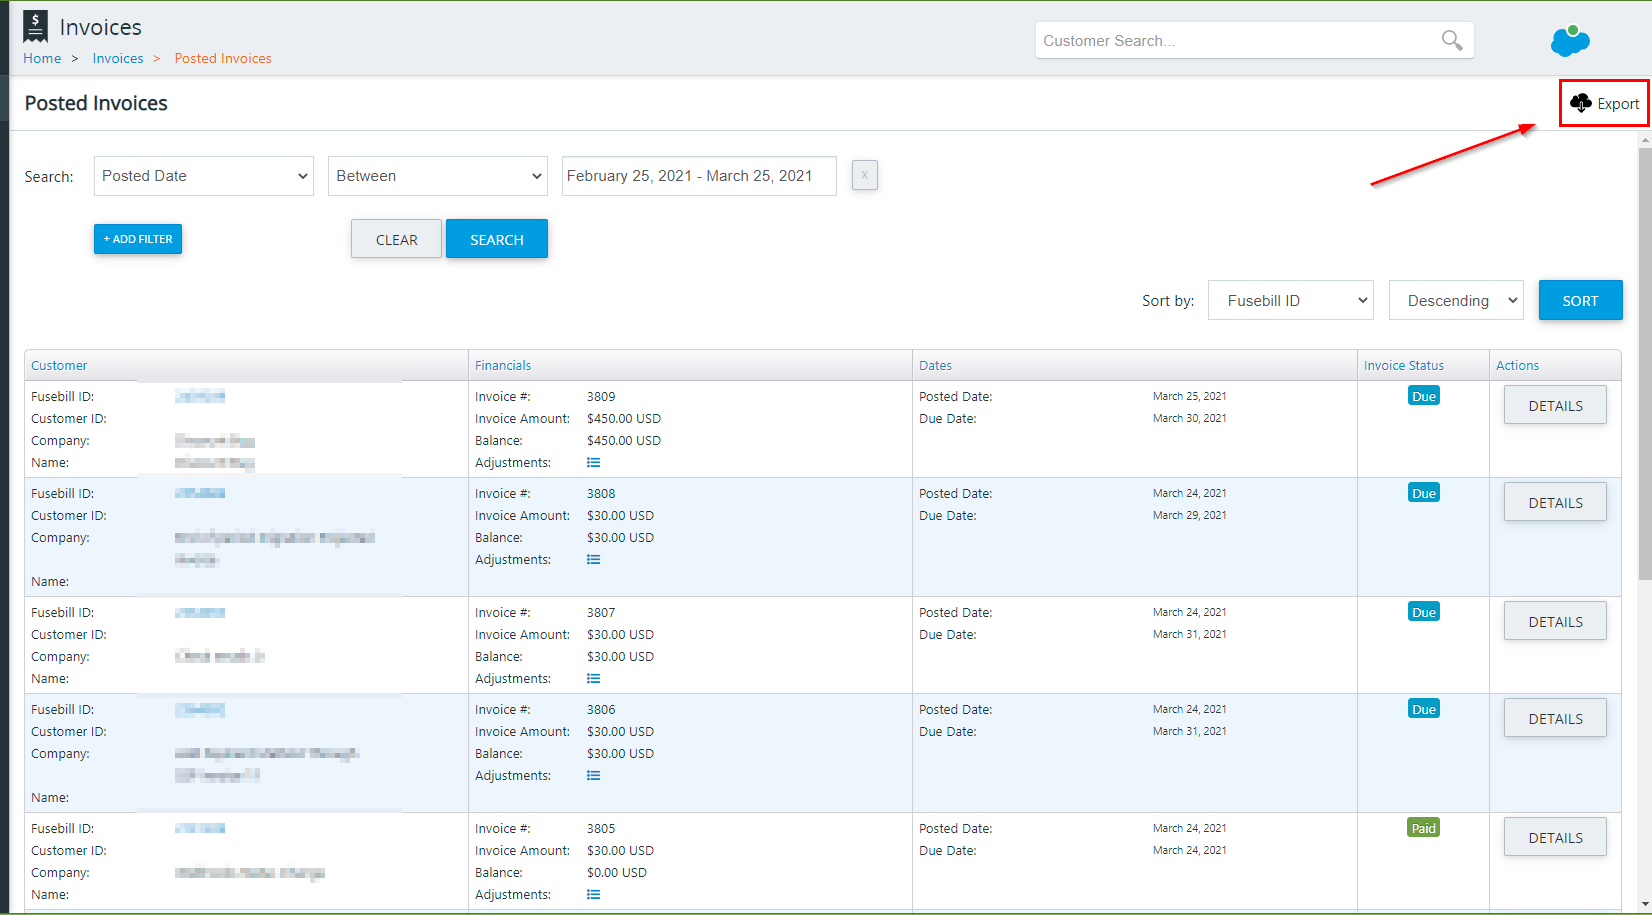This screenshot has height=915, width=1652.
Task: Click the scrollbar down arrow
Action: click(x=1645, y=905)
